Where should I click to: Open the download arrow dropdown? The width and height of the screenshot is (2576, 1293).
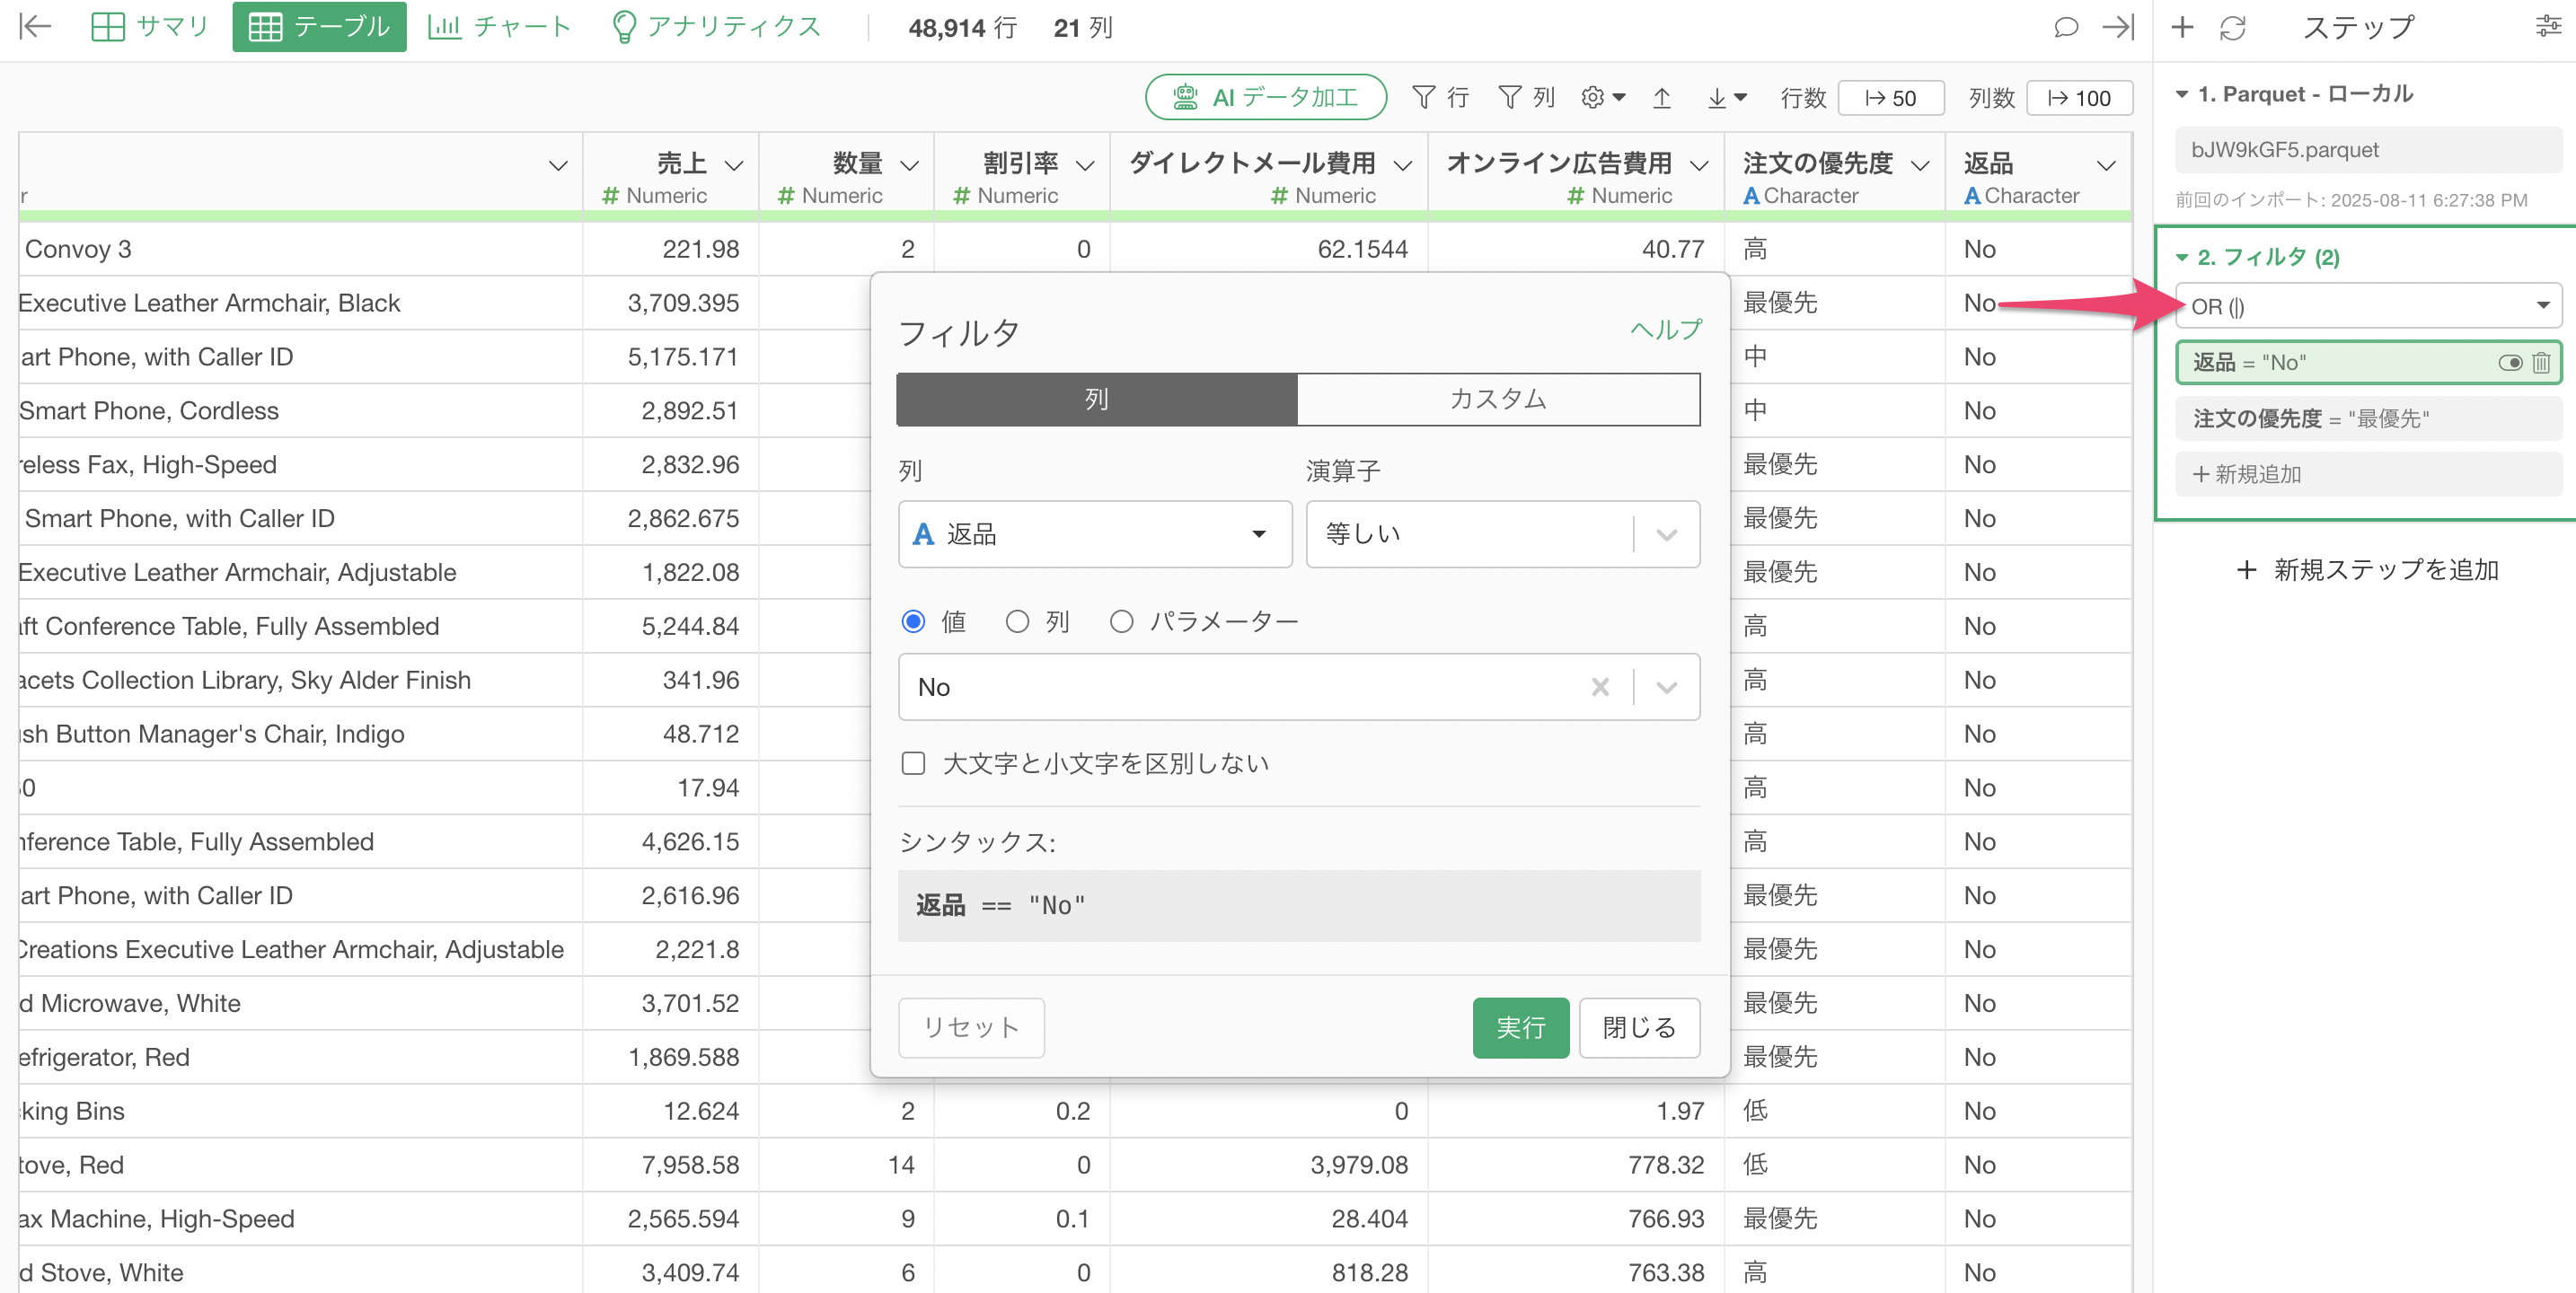pos(1726,97)
